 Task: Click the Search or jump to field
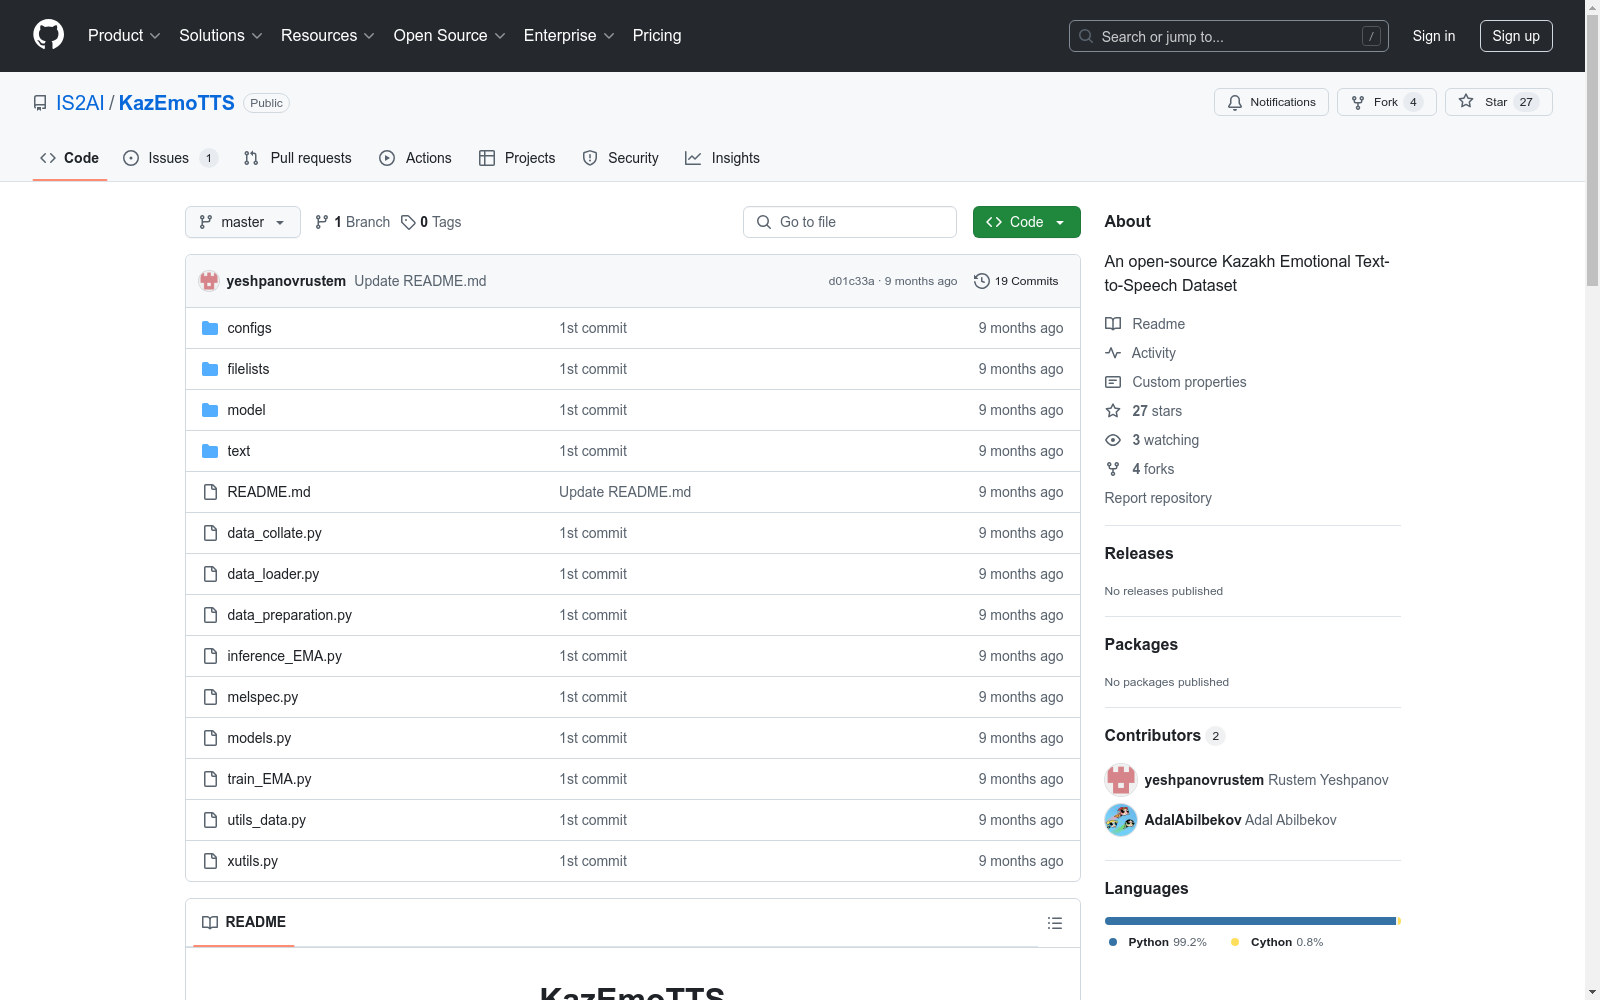[x=1229, y=36]
